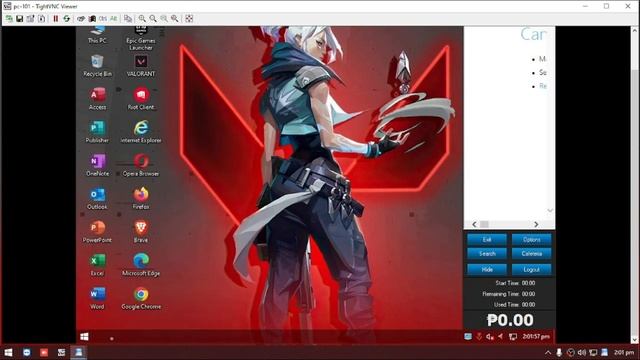Select the Word desktop icon
640x360 pixels.
tap(97, 298)
